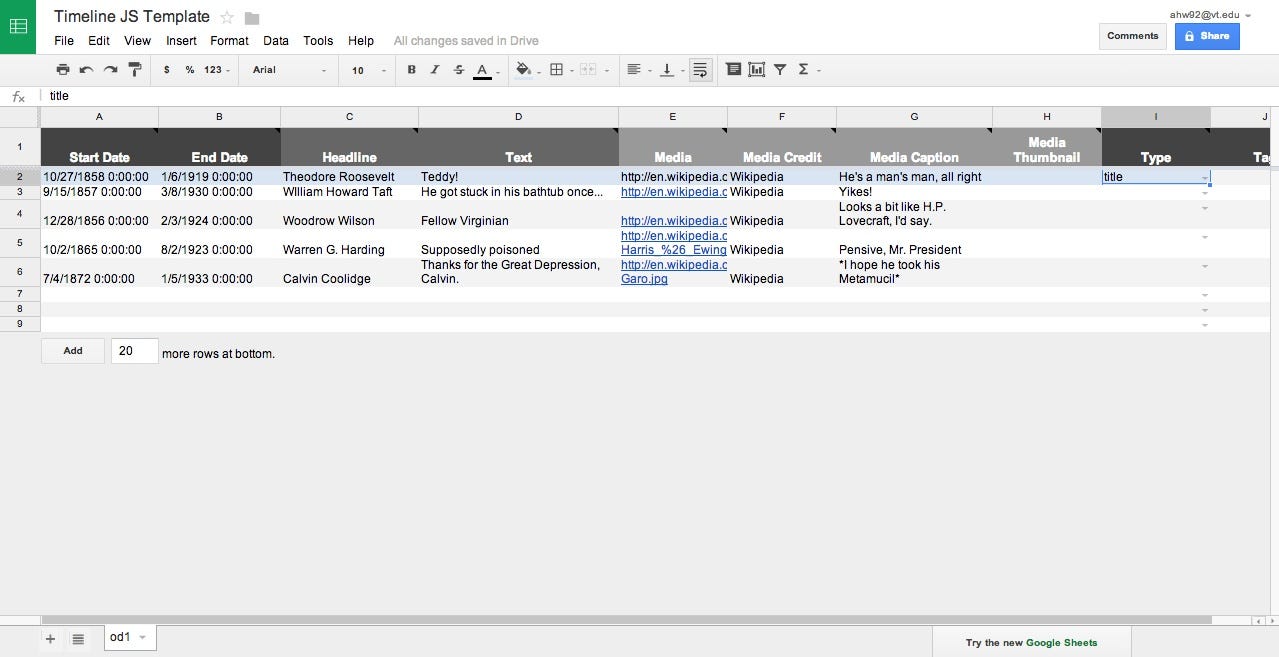Click the Filter icon in toolbar
The image size is (1279, 657).
click(x=781, y=69)
